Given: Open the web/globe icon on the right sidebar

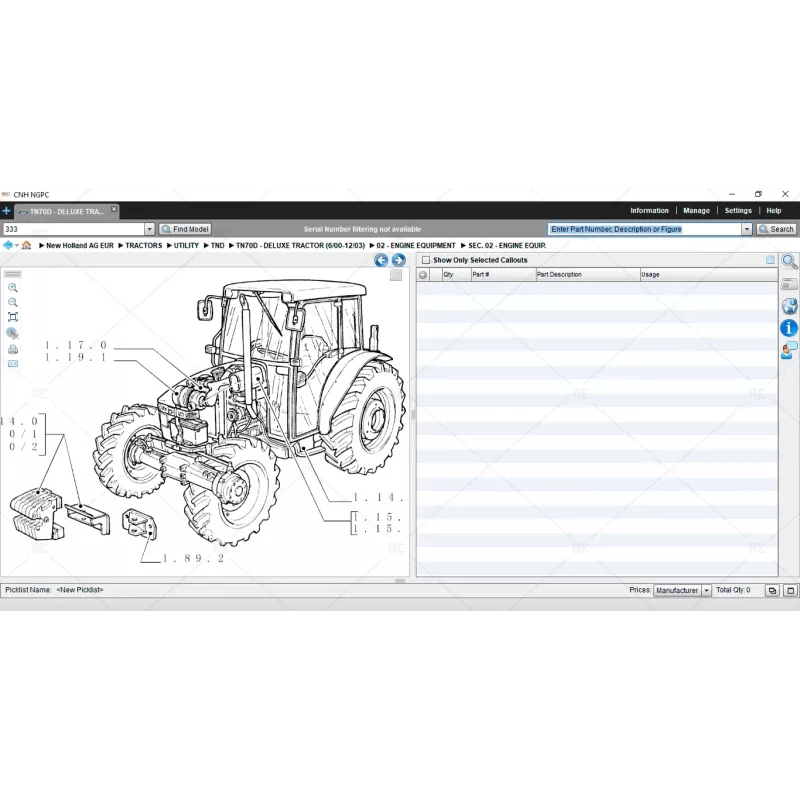Looking at the screenshot, I should tap(789, 306).
